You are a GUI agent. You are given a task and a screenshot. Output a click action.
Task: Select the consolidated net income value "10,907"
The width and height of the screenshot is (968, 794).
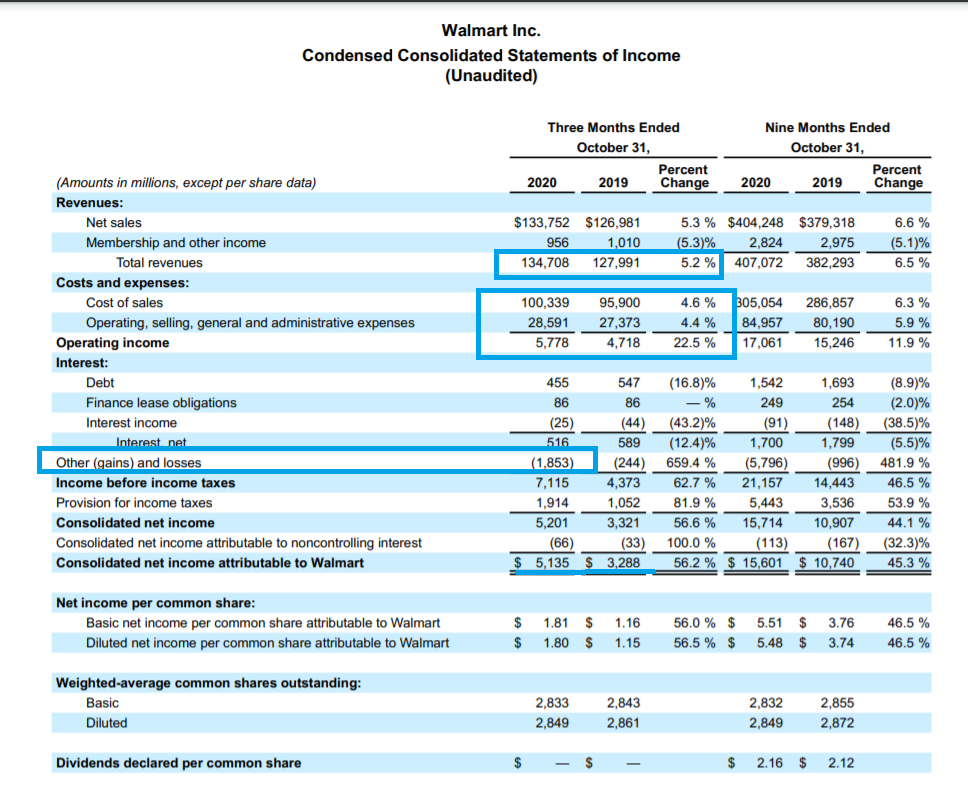[834, 523]
